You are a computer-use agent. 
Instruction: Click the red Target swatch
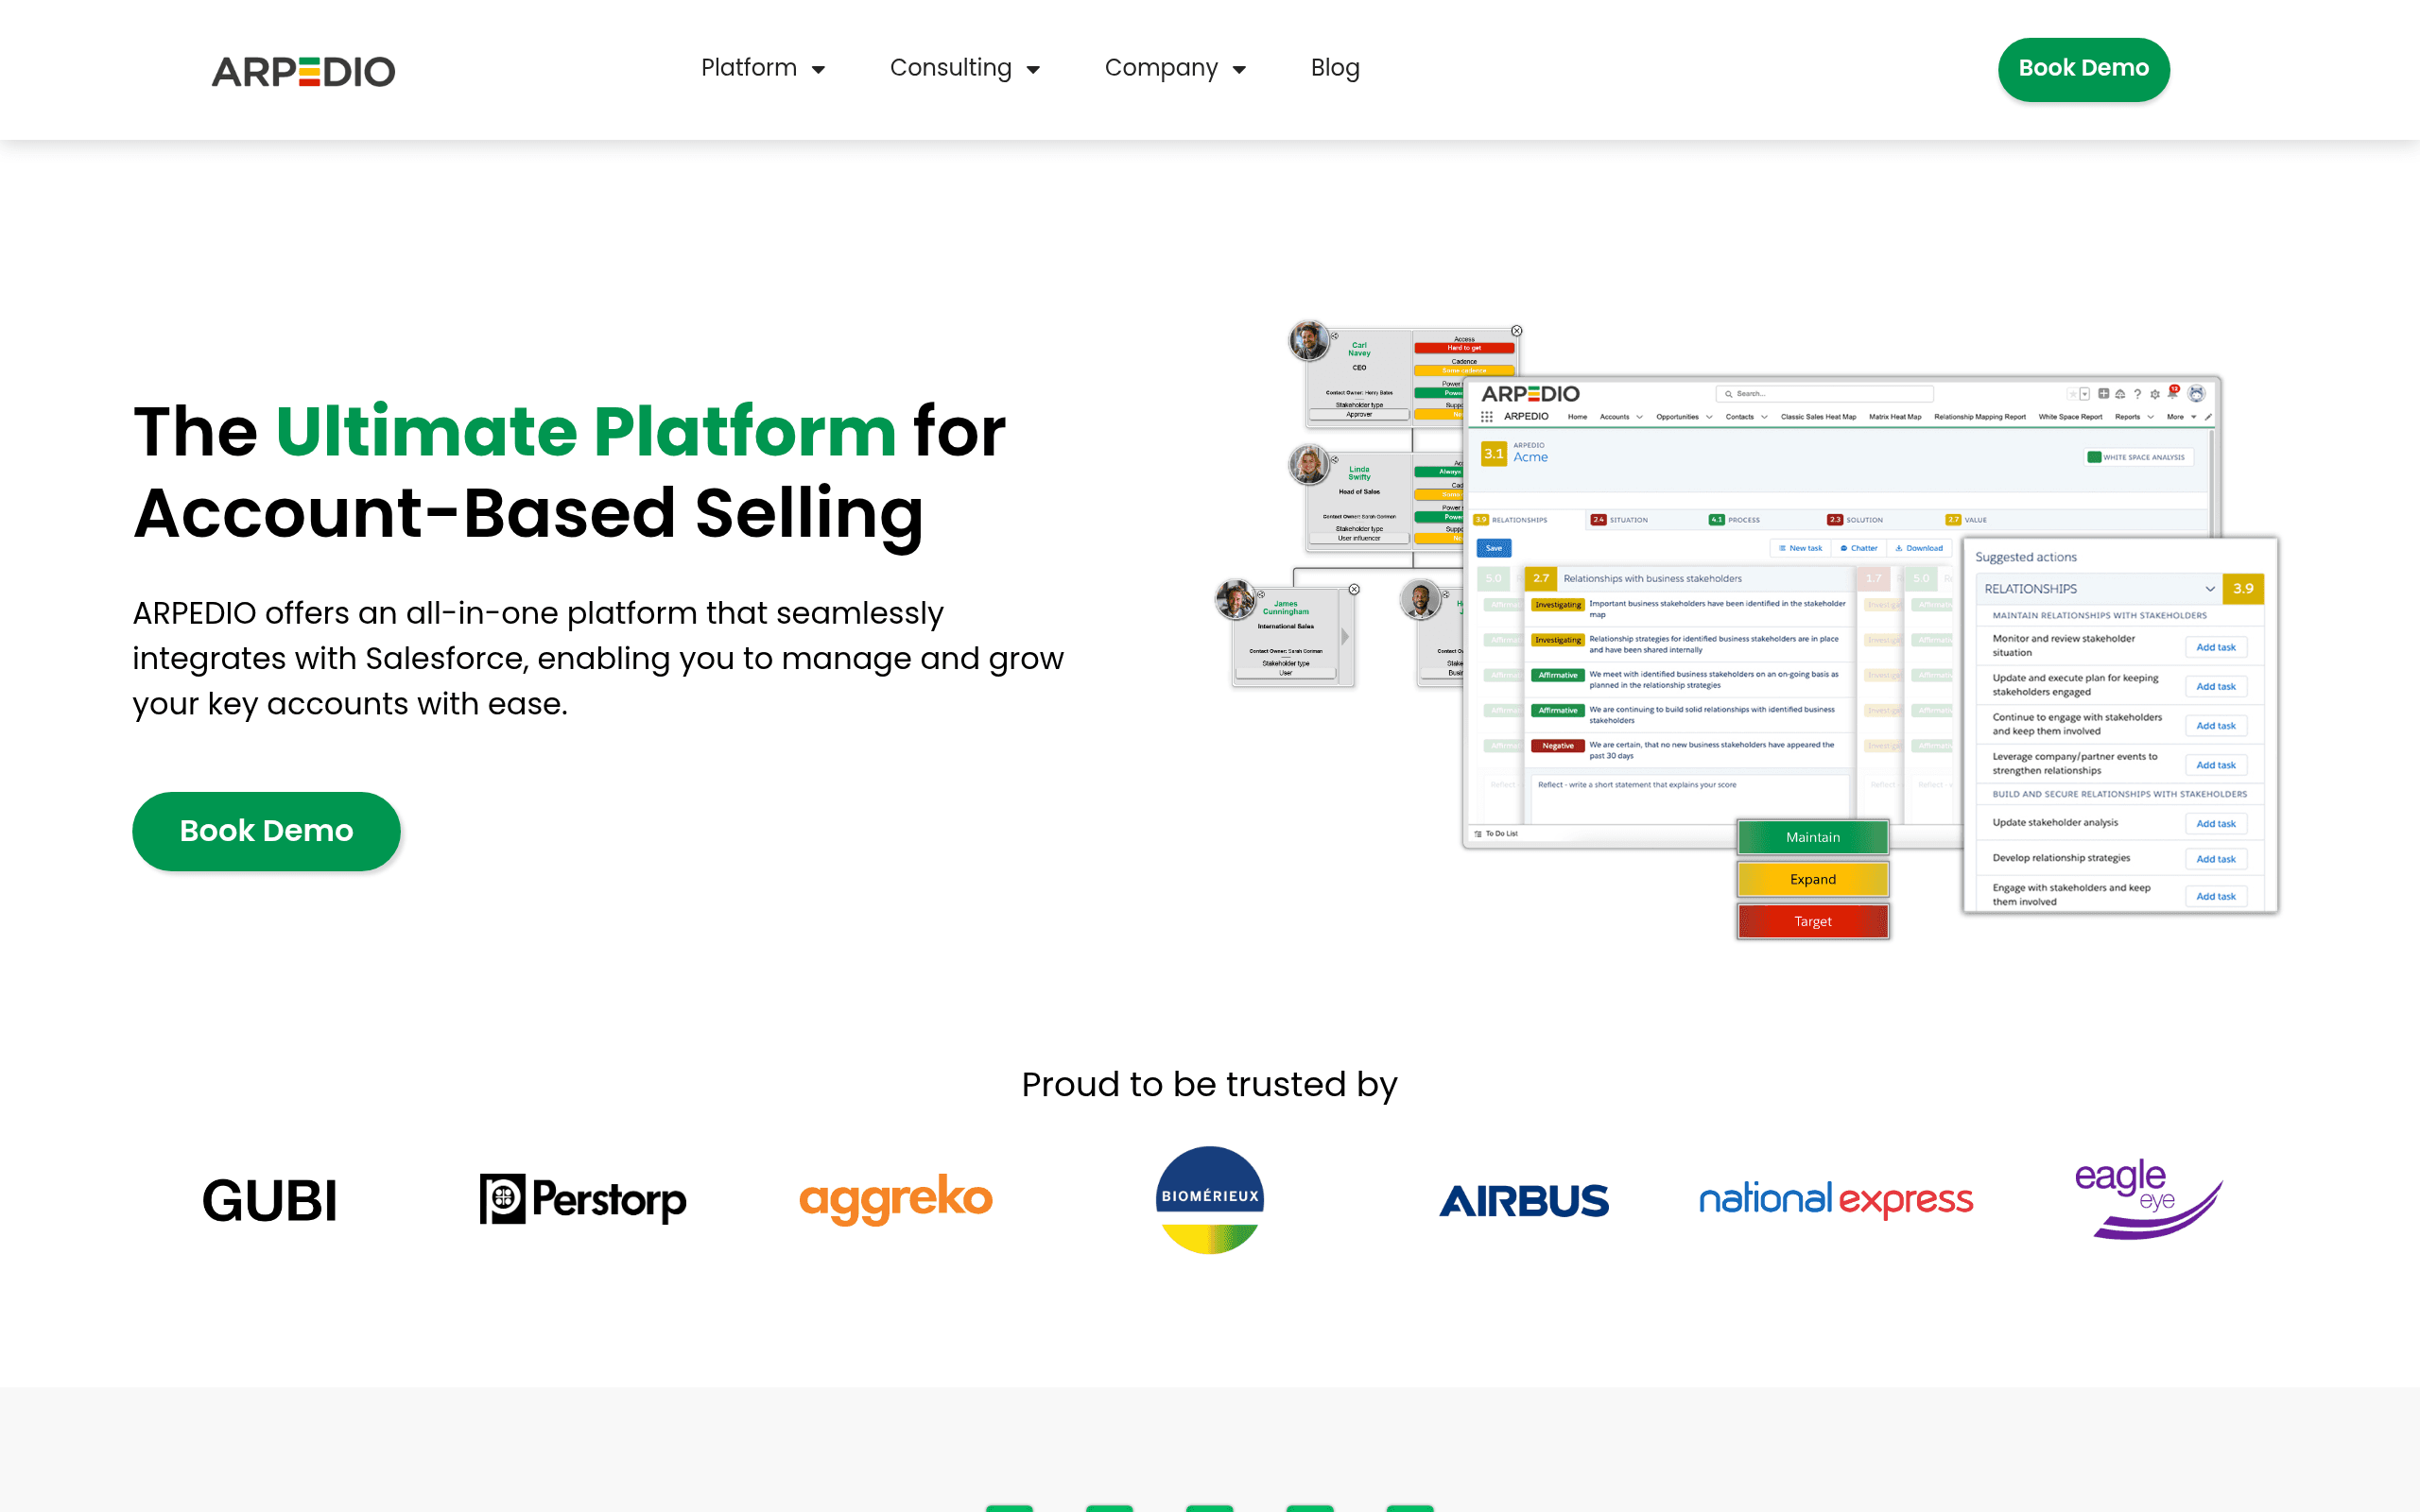point(1812,921)
